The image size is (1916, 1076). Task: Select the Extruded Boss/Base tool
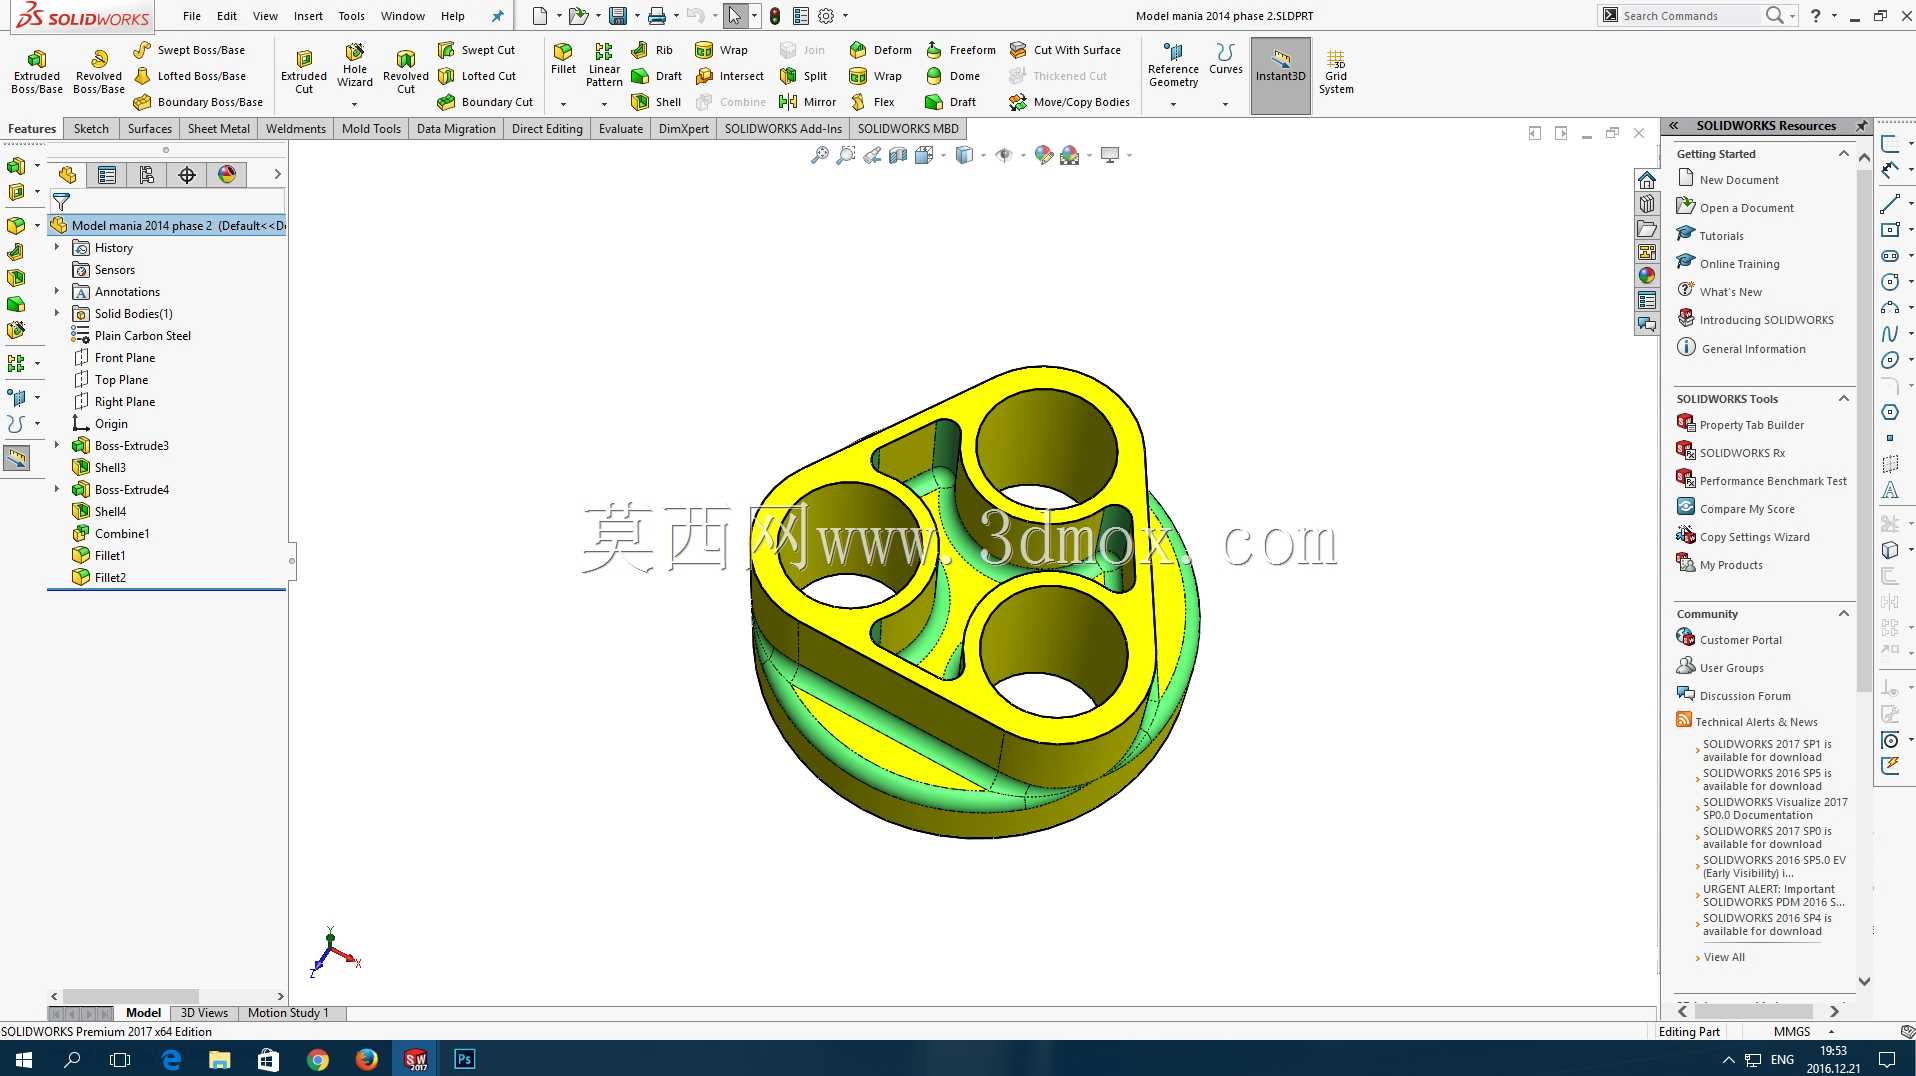[x=37, y=73]
